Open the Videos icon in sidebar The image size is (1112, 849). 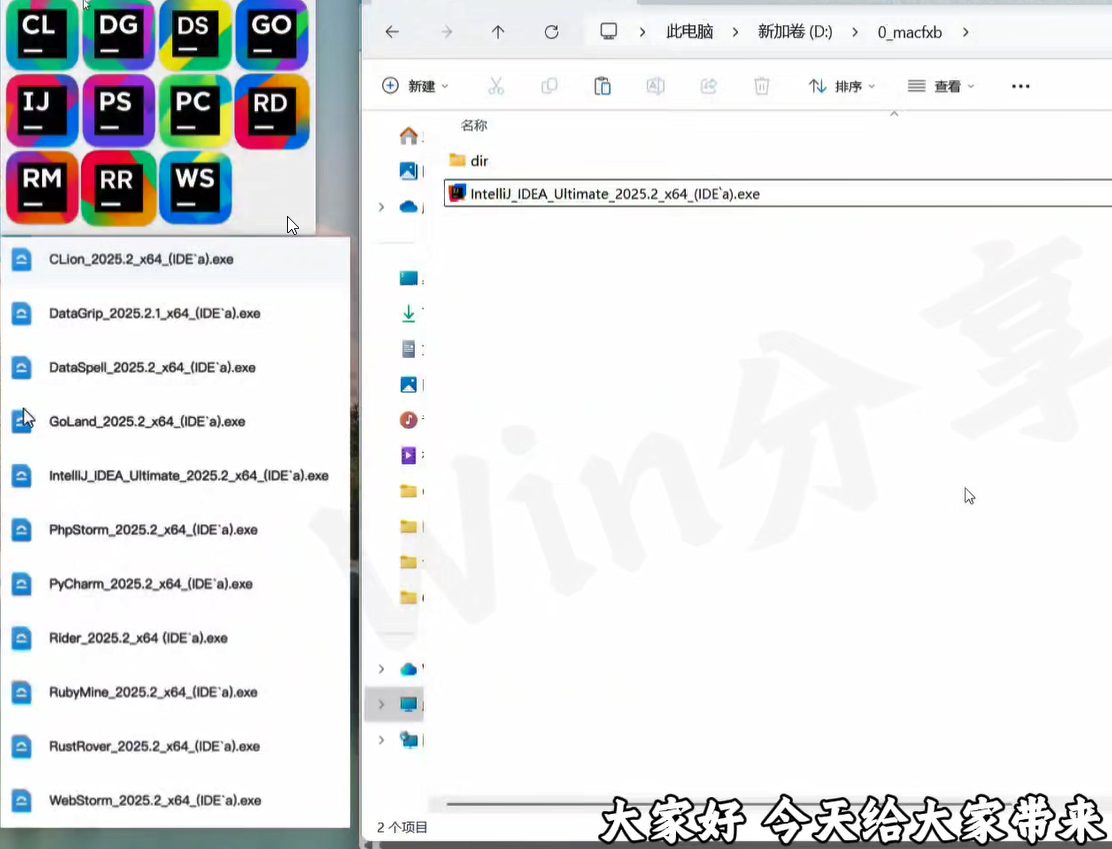click(x=408, y=455)
